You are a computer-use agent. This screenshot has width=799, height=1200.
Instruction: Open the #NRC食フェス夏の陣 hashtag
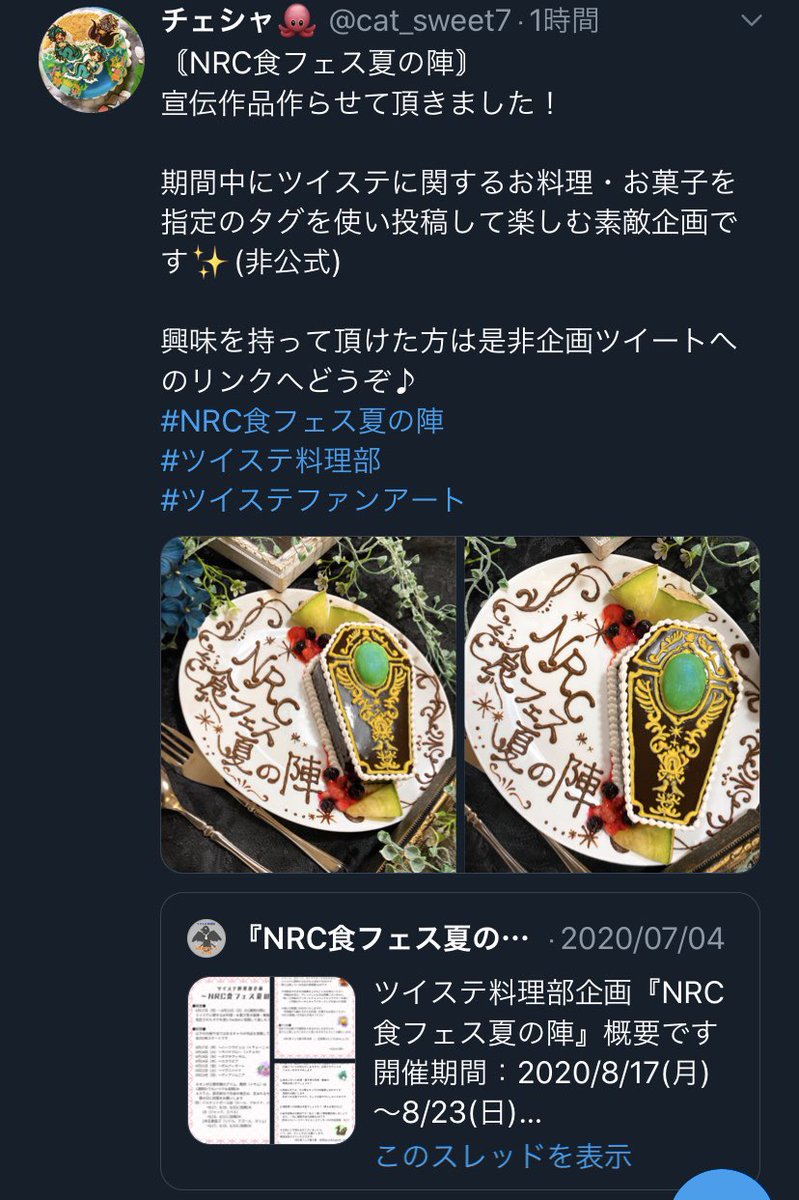point(303,420)
